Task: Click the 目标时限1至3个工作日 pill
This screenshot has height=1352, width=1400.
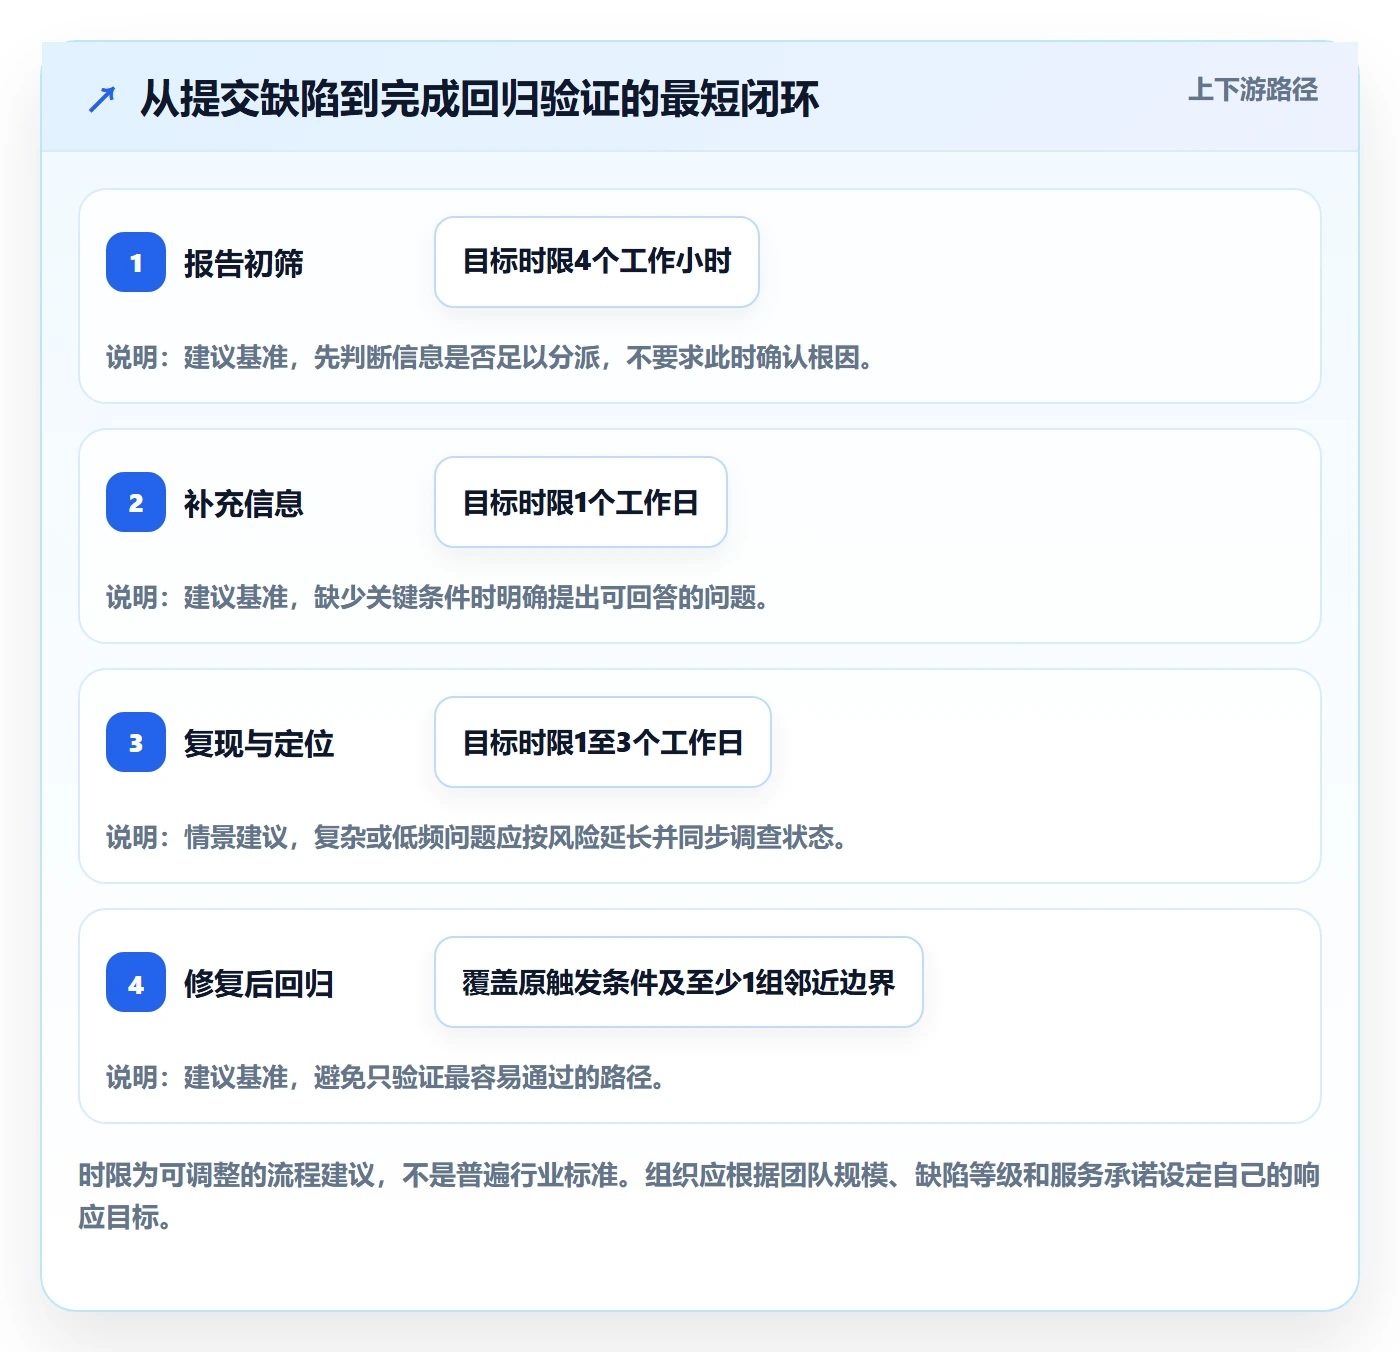Action: tap(603, 742)
